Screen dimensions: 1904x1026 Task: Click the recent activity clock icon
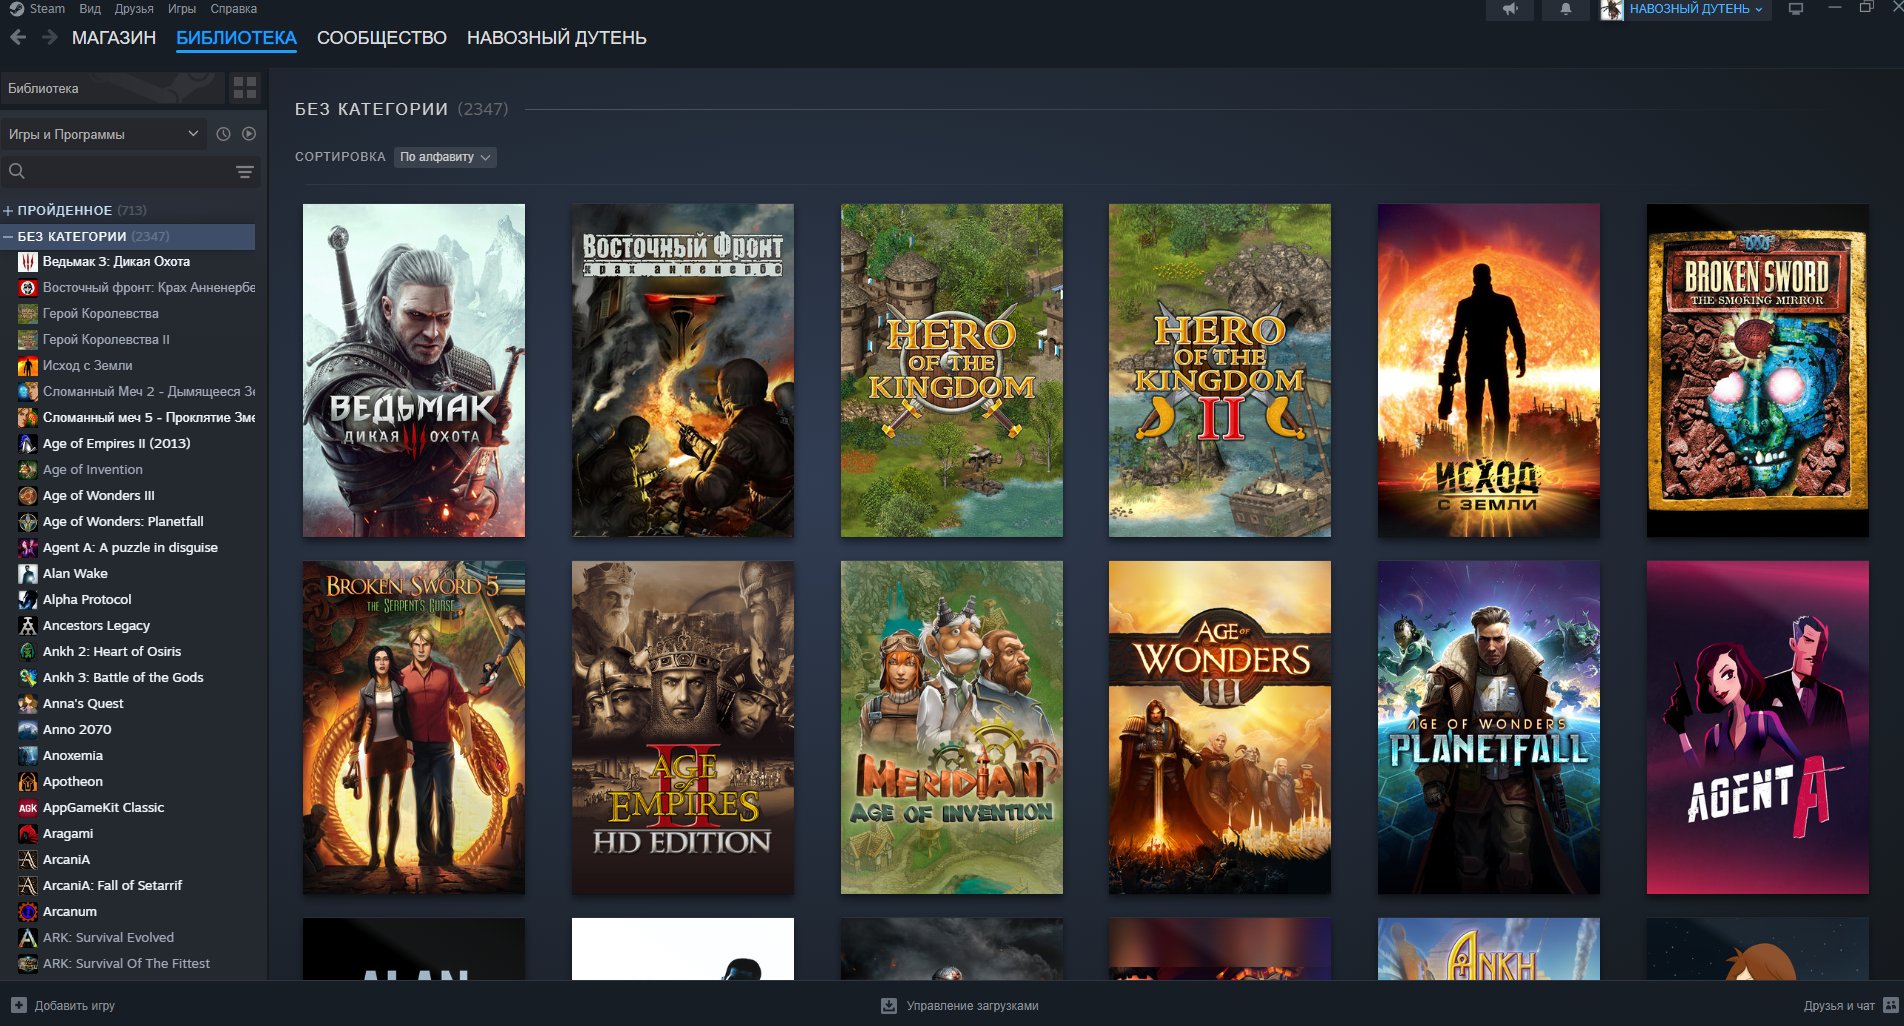(223, 134)
